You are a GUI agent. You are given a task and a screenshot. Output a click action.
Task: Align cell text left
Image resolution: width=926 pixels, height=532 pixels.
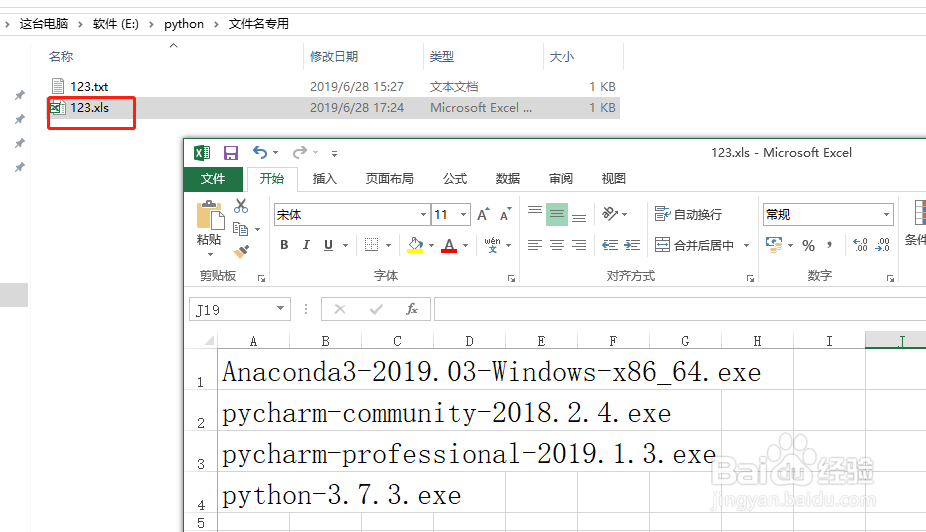(535, 245)
